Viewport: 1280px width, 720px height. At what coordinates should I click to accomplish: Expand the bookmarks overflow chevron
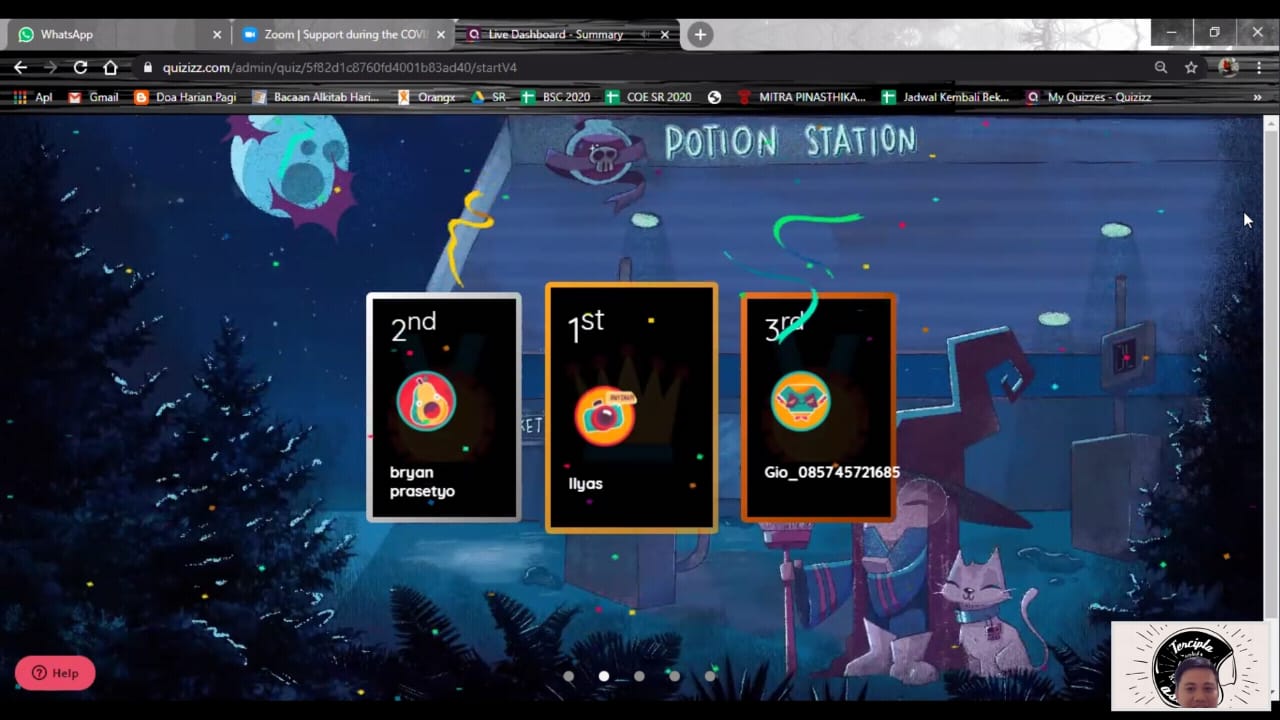click(1257, 97)
